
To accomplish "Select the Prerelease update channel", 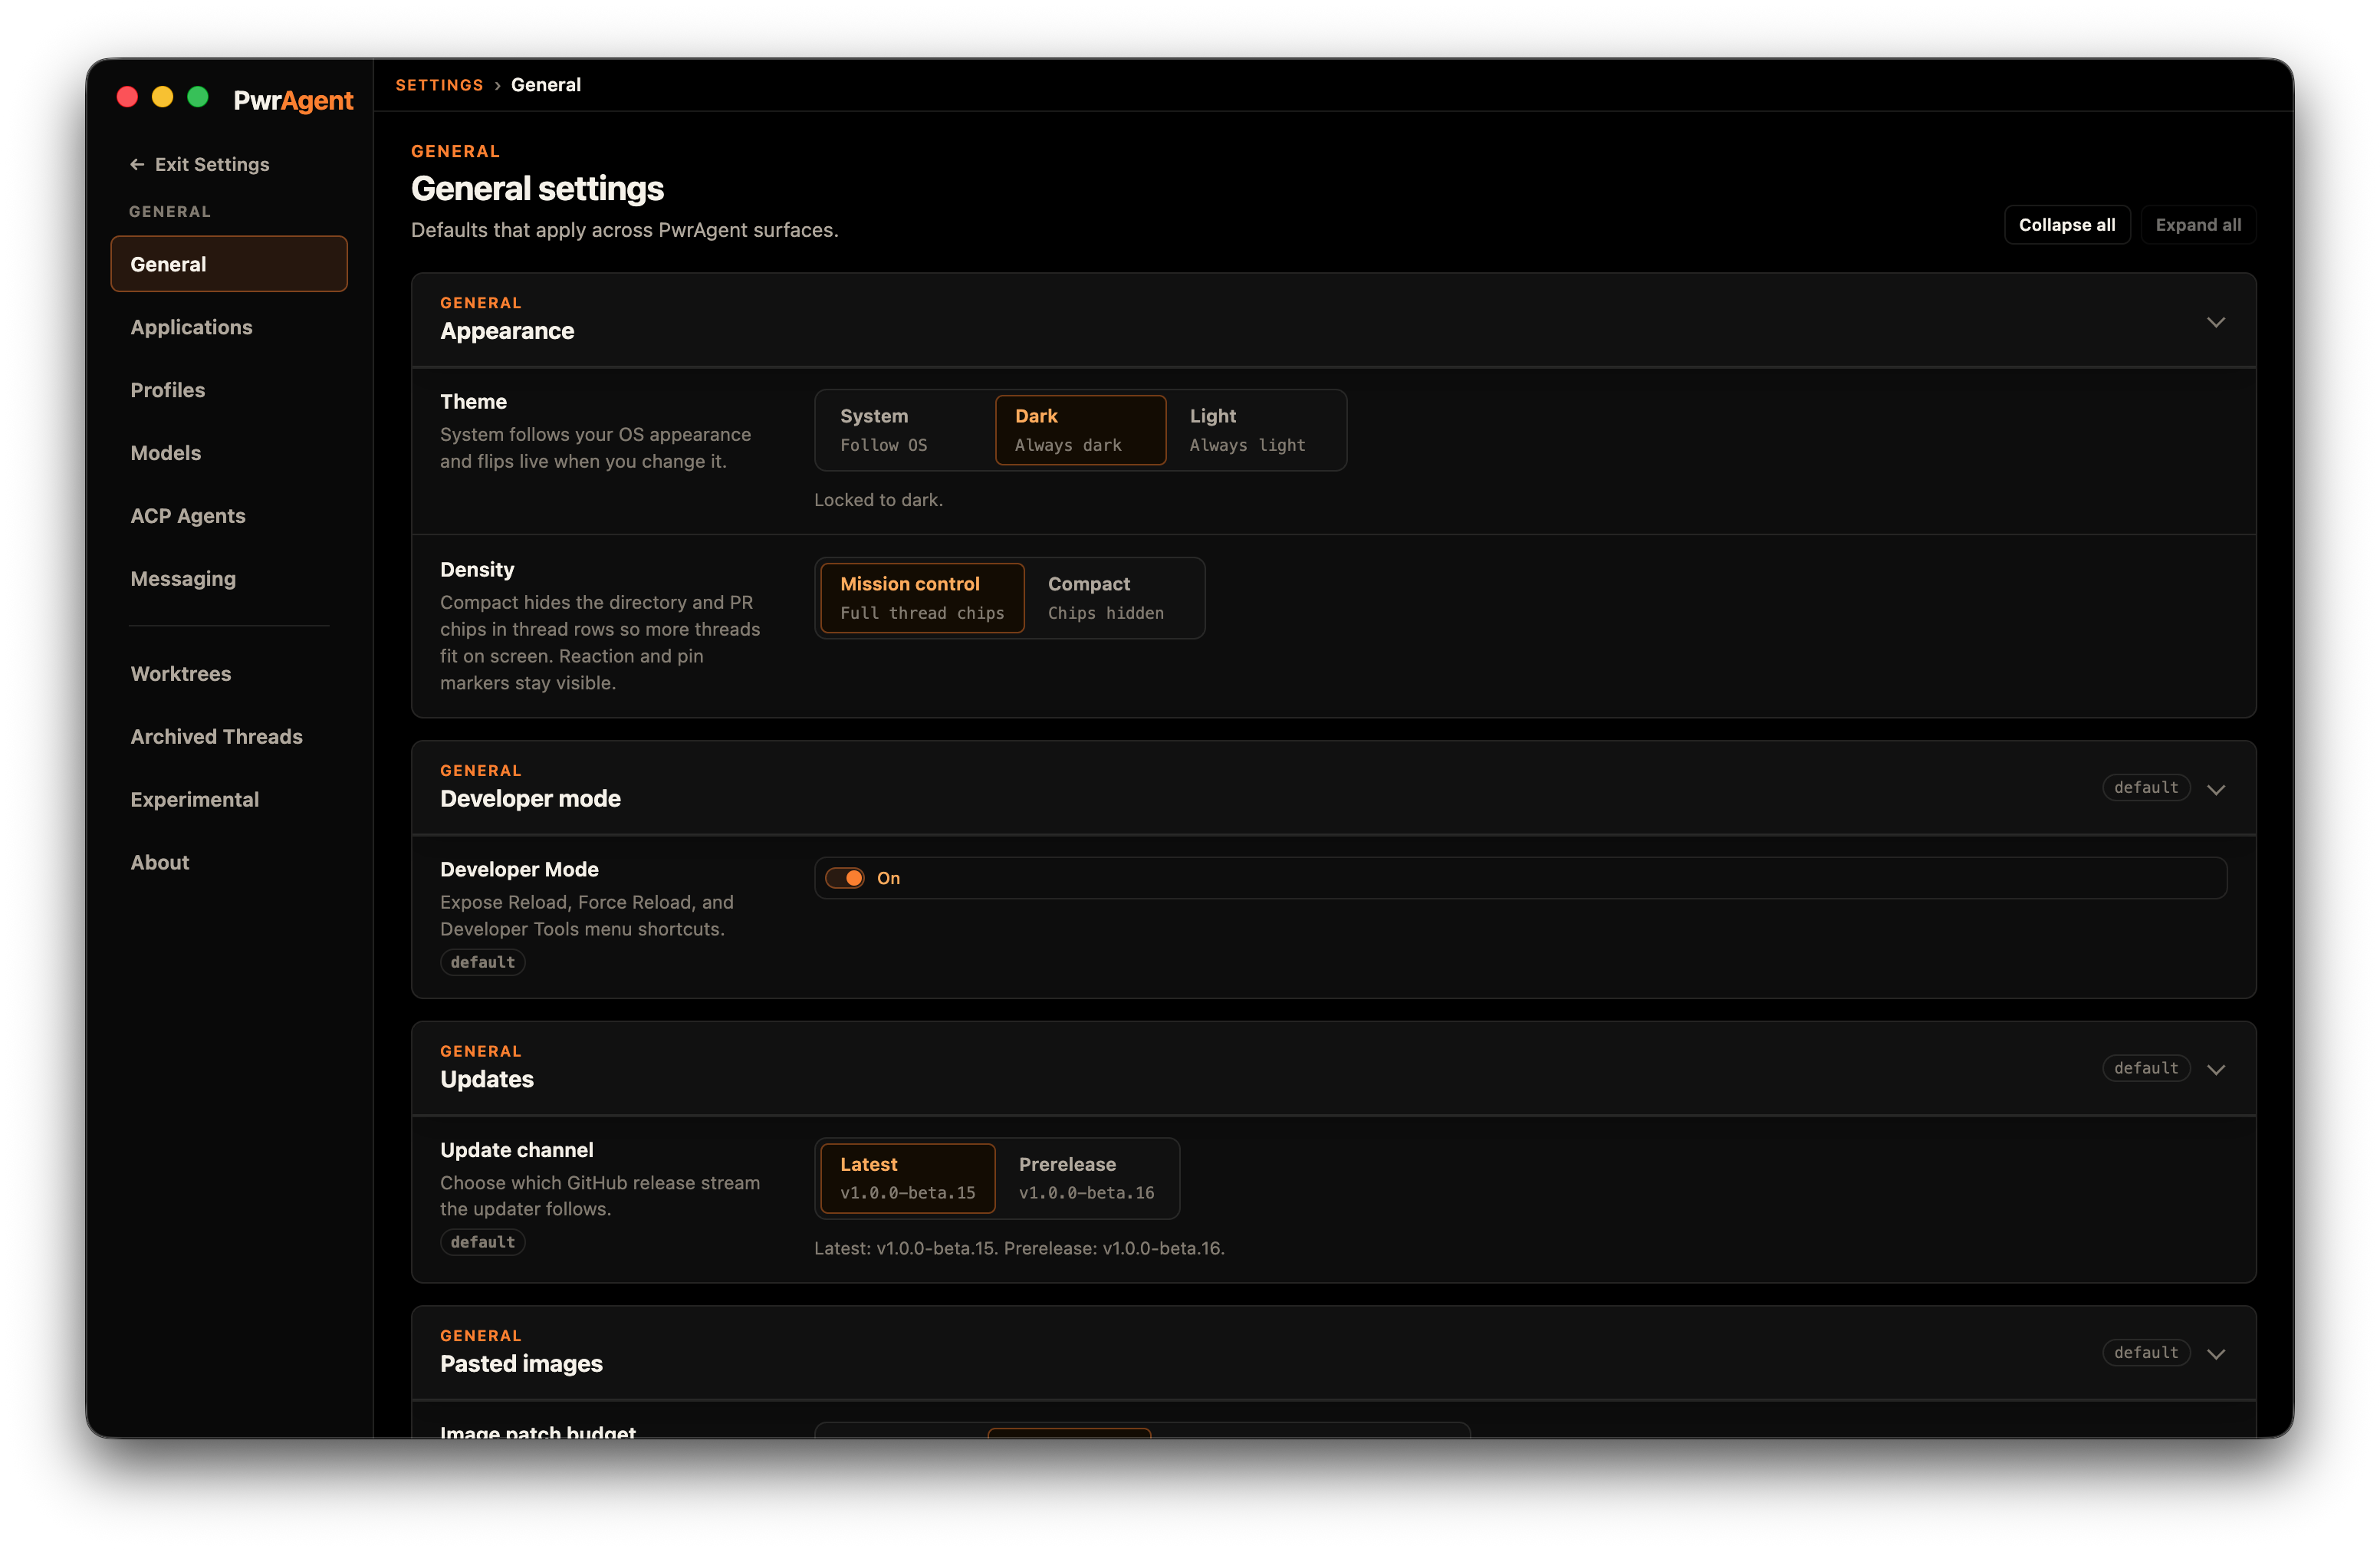I will [1086, 1178].
